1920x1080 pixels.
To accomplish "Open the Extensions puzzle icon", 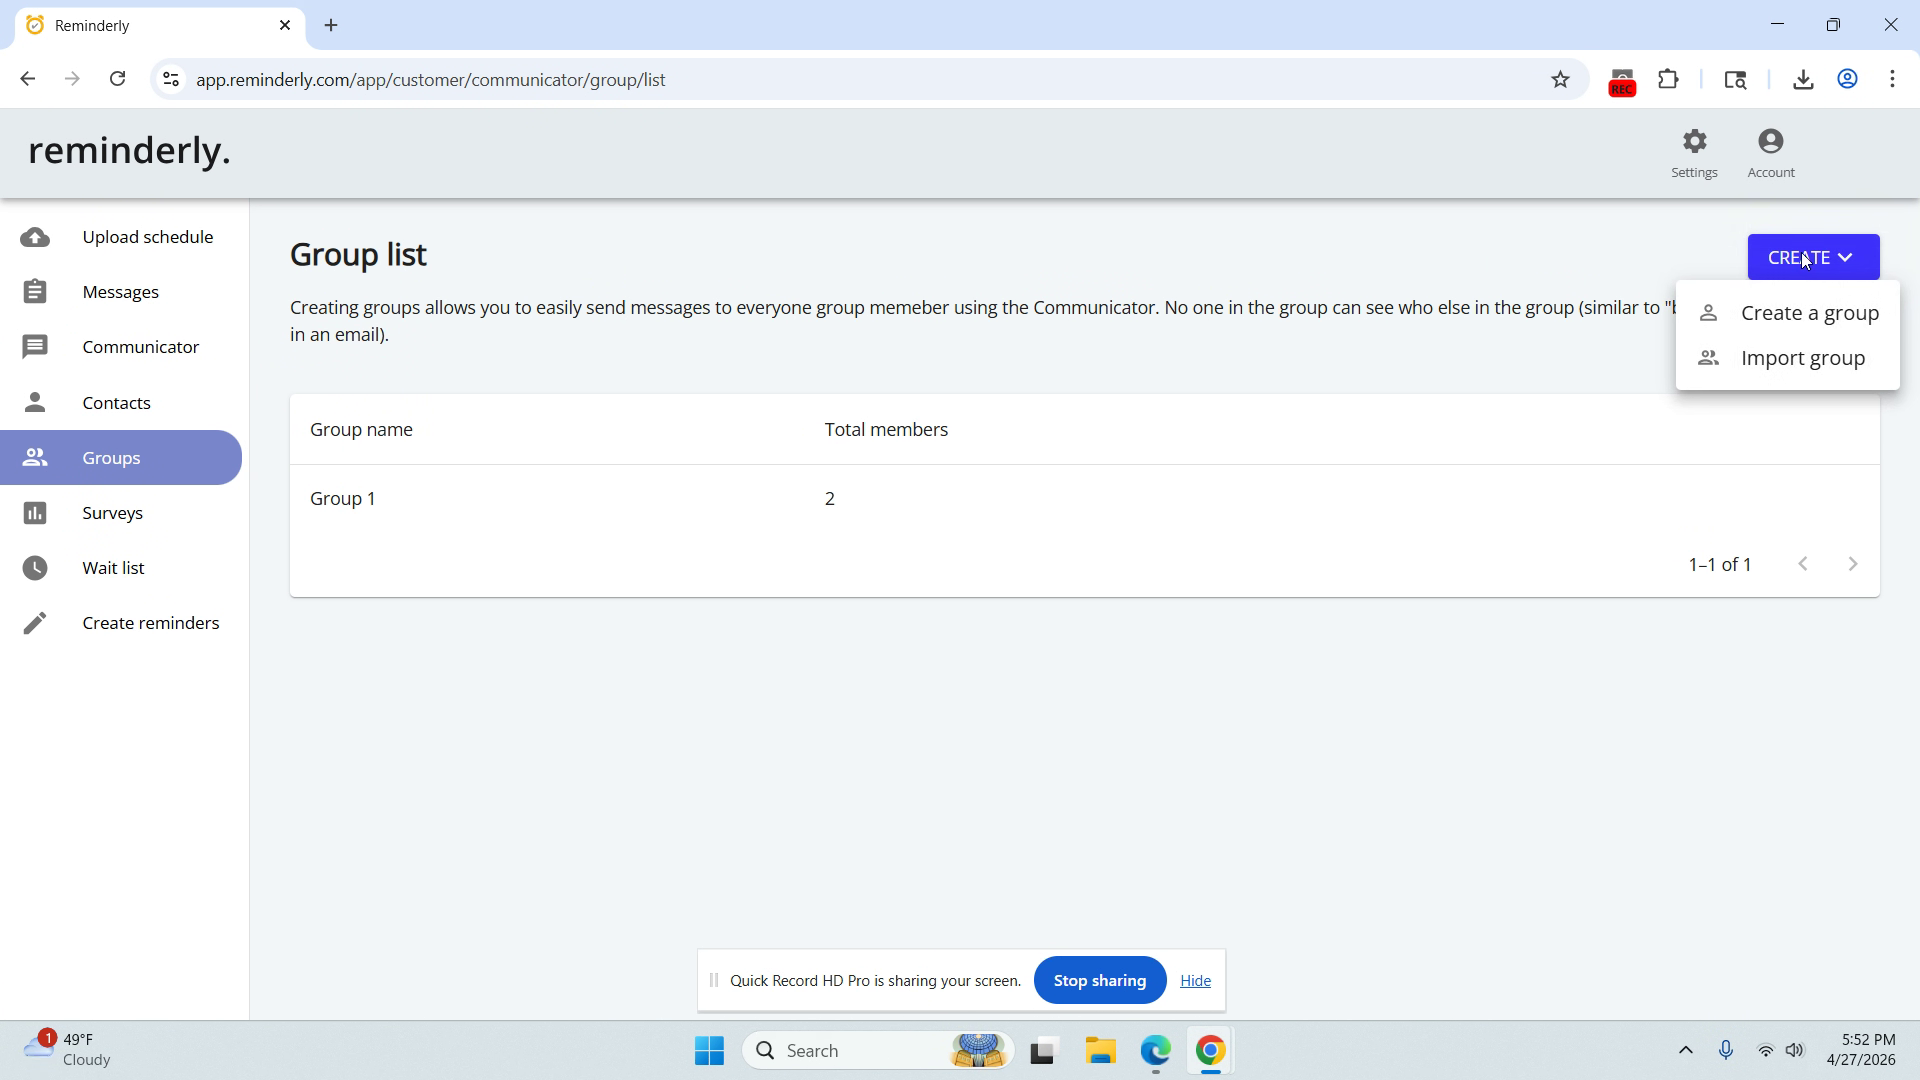I will (x=1668, y=80).
